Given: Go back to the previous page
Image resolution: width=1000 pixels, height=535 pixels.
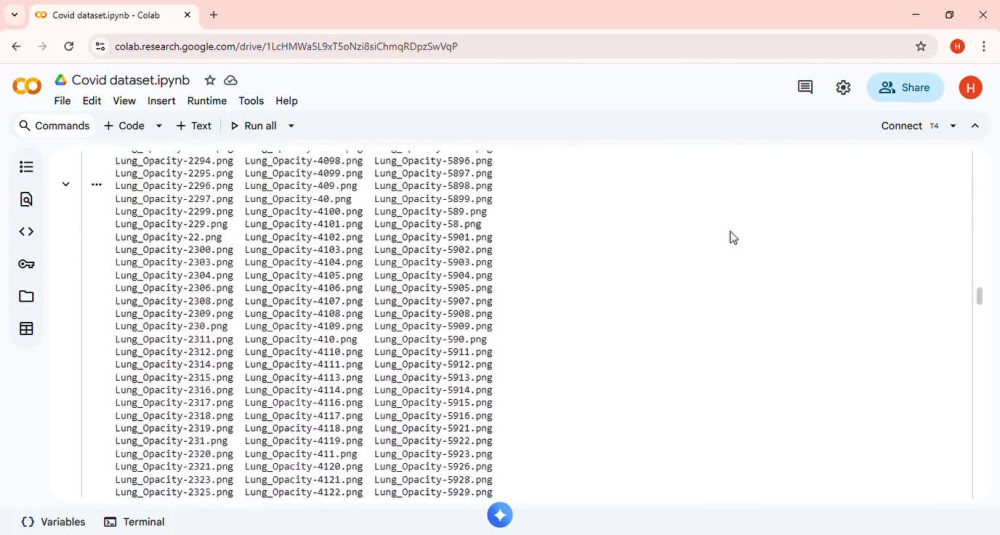Looking at the screenshot, I should pyautogui.click(x=17, y=46).
